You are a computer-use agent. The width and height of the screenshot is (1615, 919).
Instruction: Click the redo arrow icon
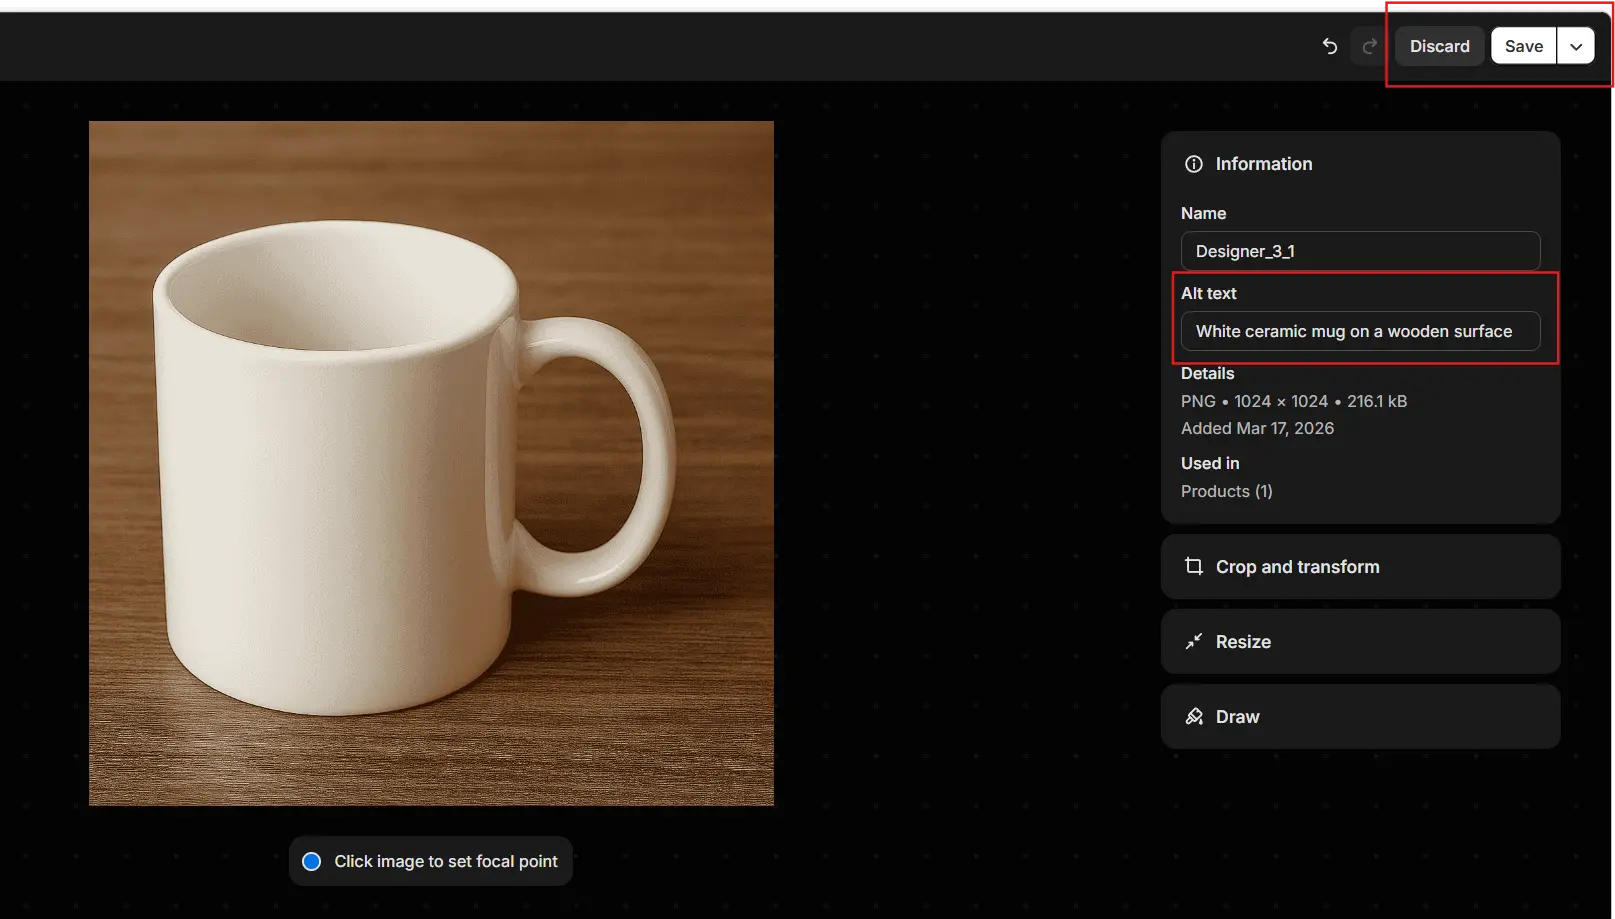[x=1369, y=46]
